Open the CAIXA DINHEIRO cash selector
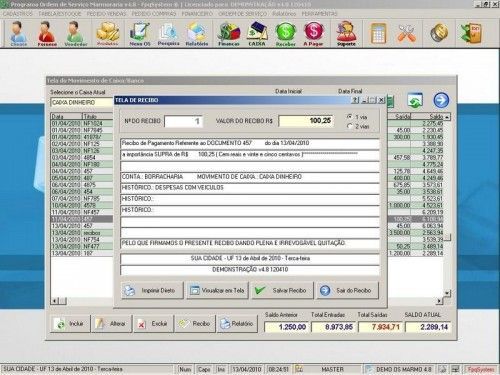Viewport: 500px width, 375px height. pos(82,102)
